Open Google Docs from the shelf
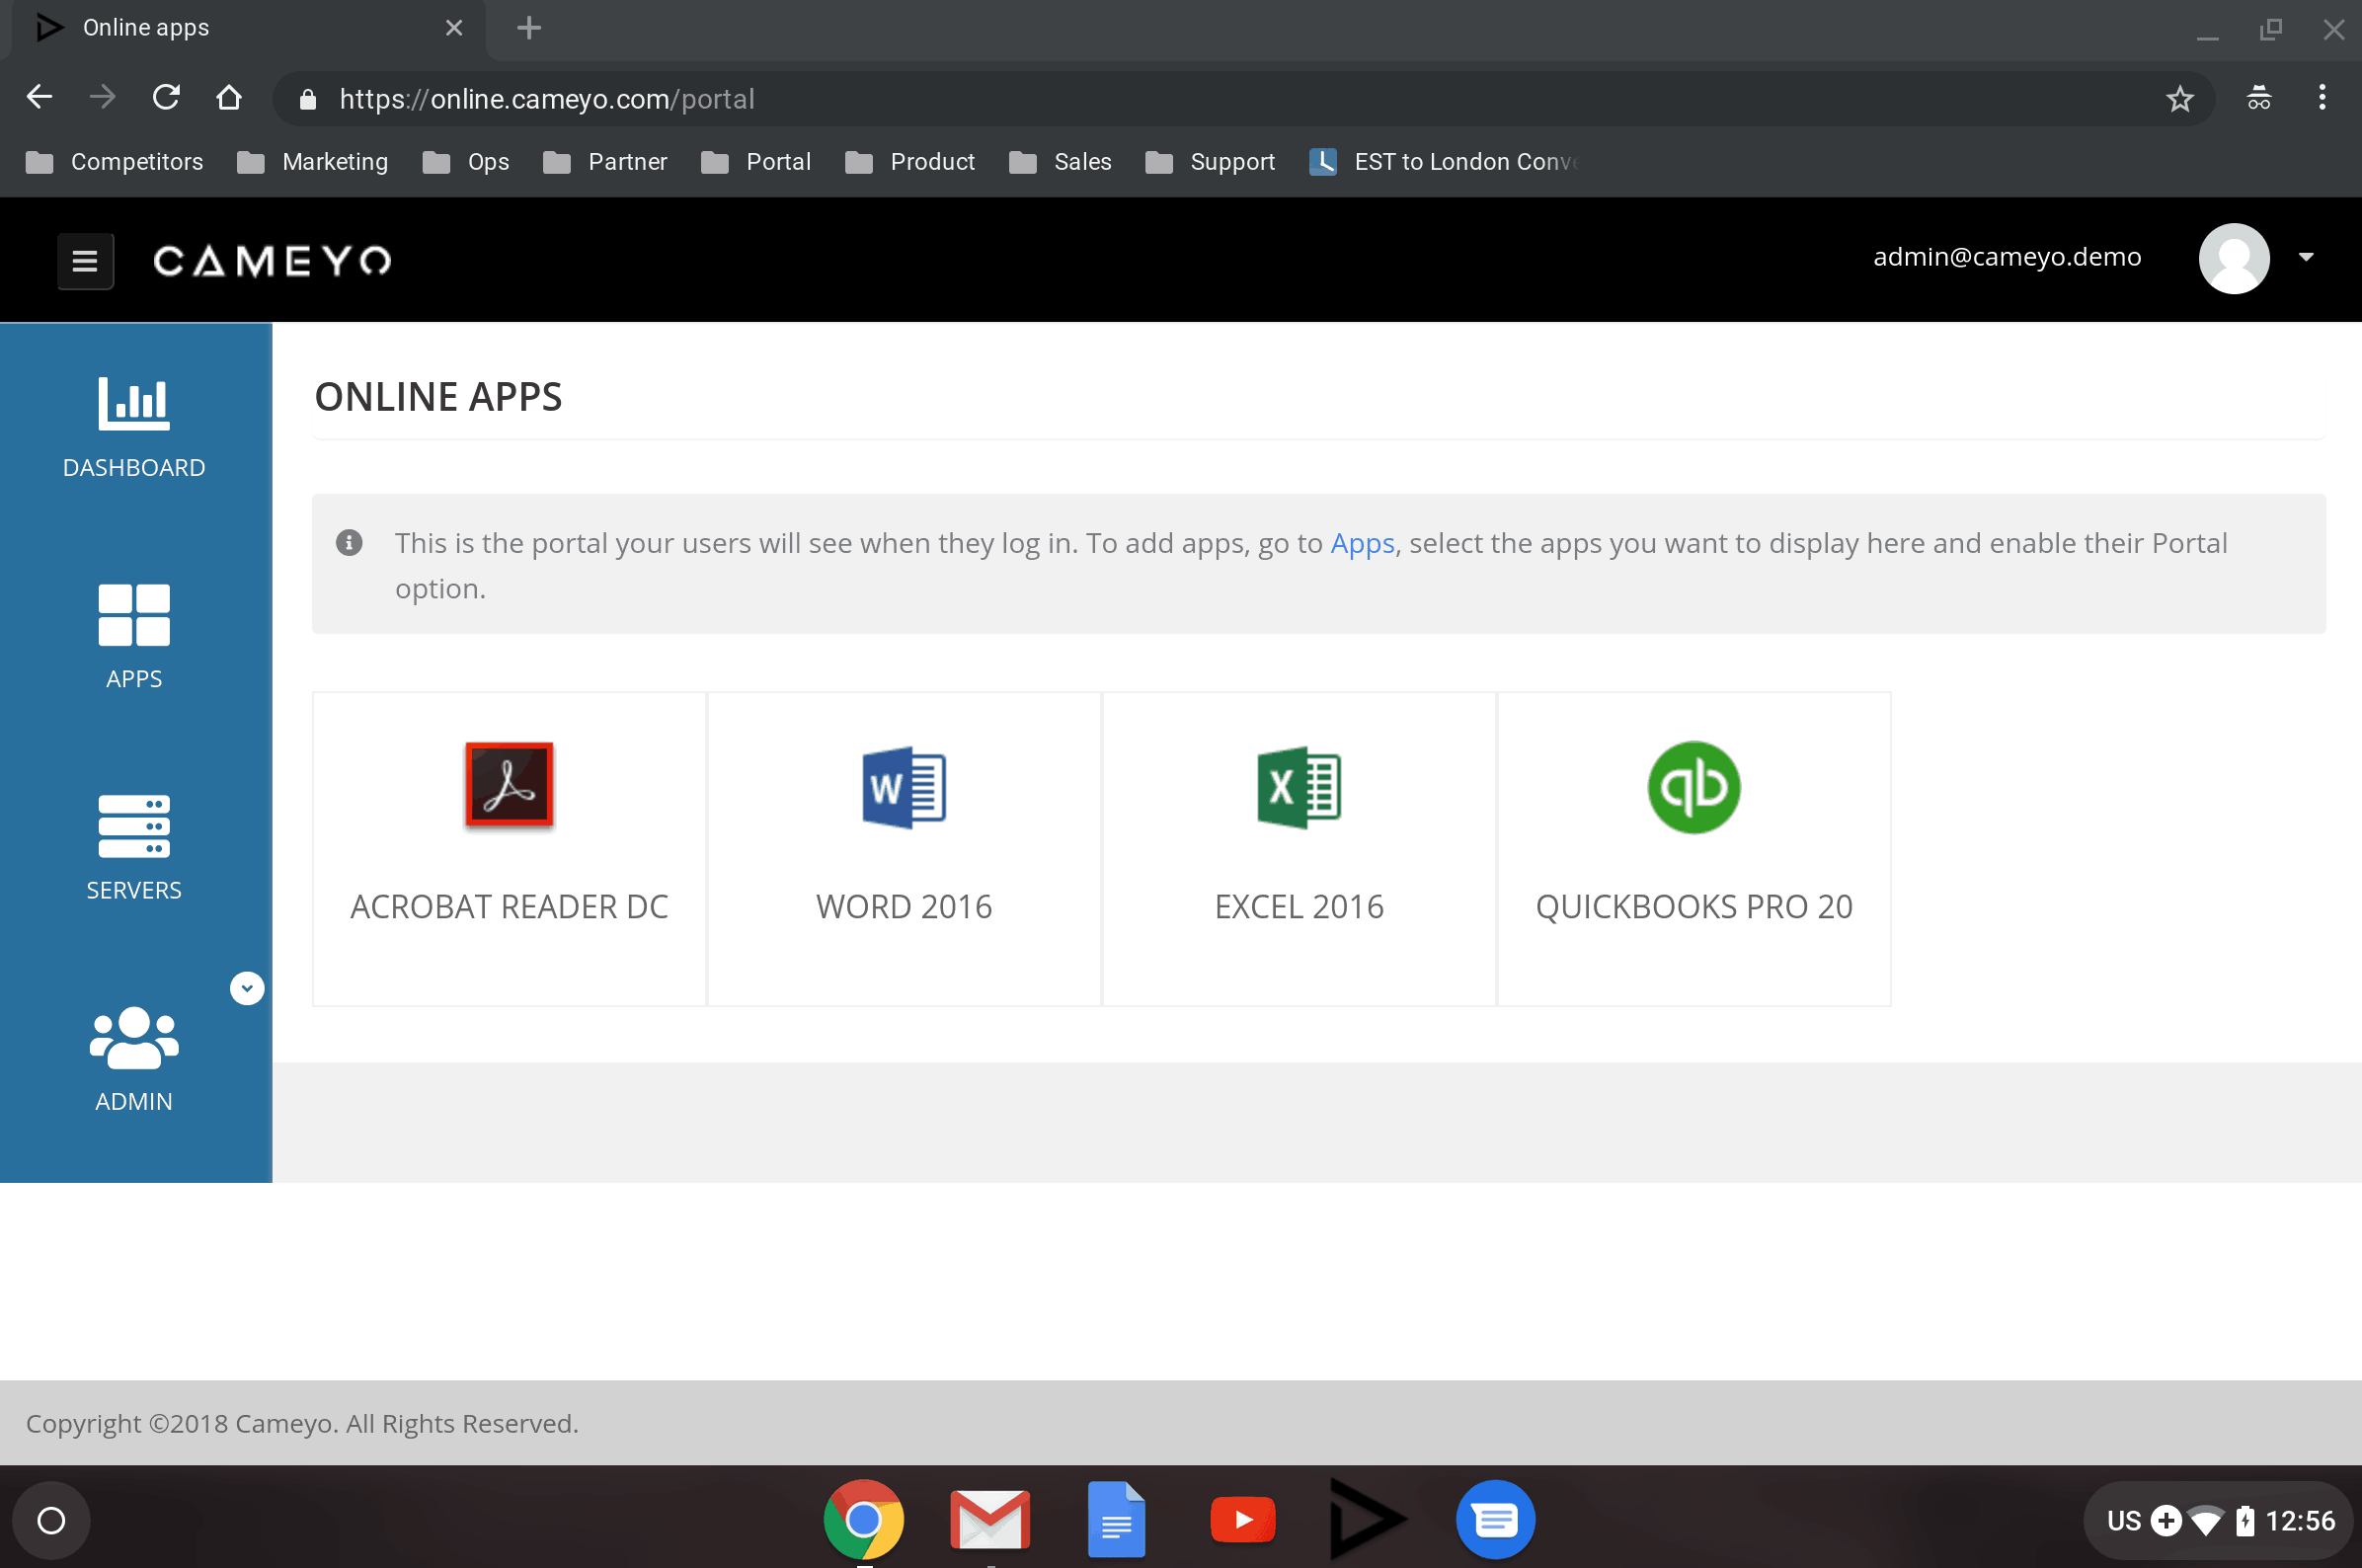The image size is (2362, 1568). pyautogui.click(x=1116, y=1520)
